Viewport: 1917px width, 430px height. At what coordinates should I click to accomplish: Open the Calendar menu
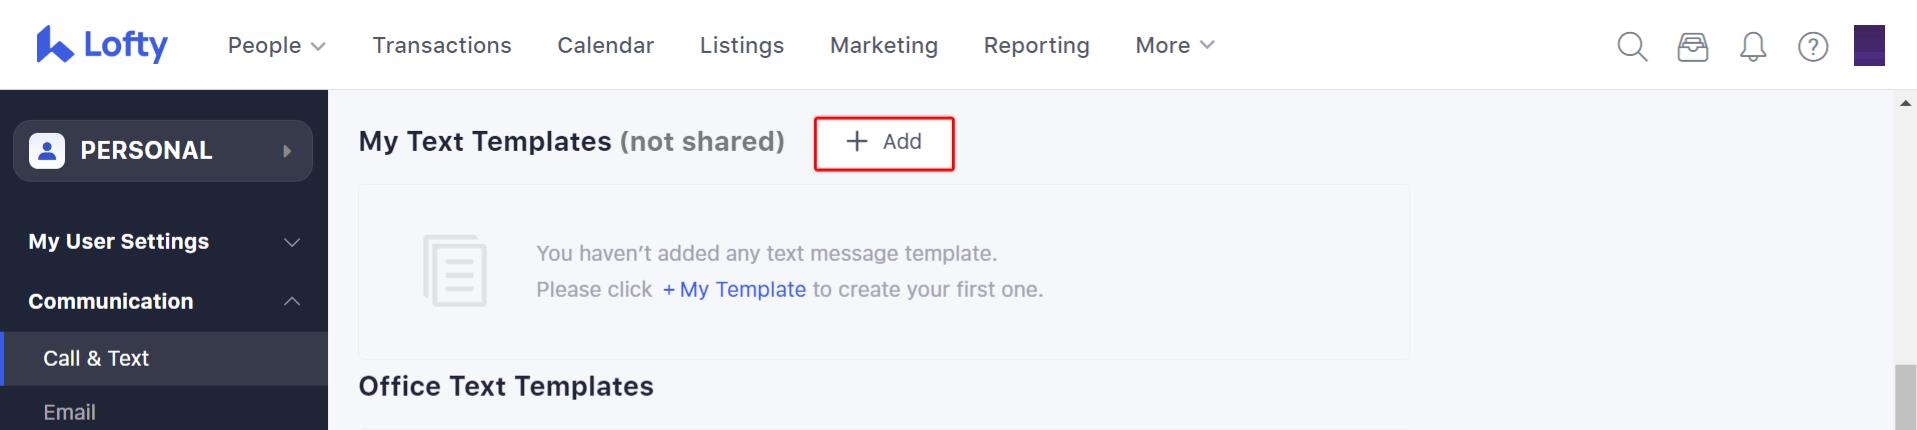click(x=605, y=45)
